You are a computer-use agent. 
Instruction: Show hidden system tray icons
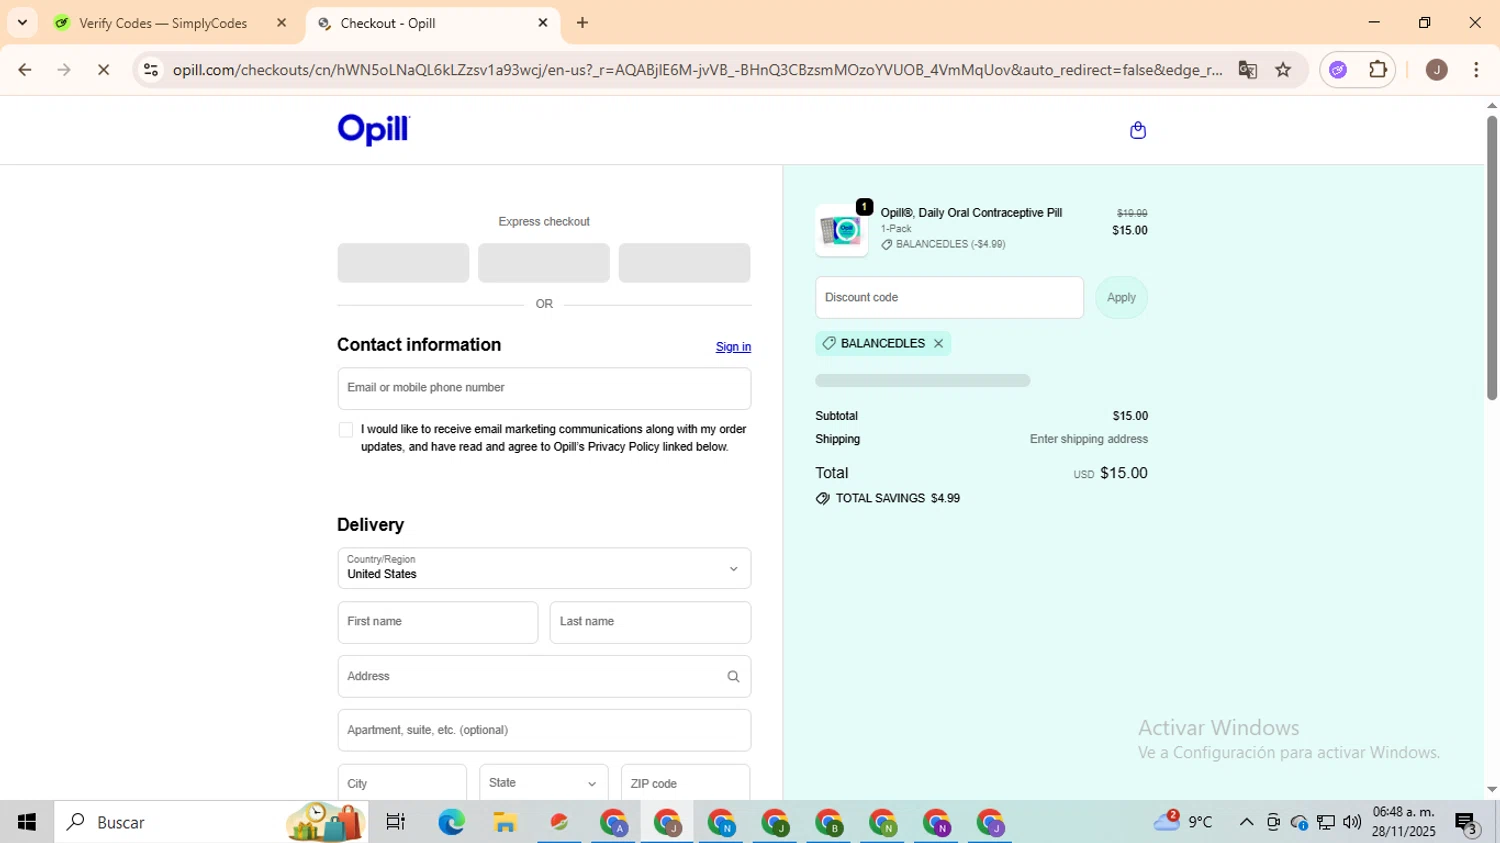[1246, 822]
